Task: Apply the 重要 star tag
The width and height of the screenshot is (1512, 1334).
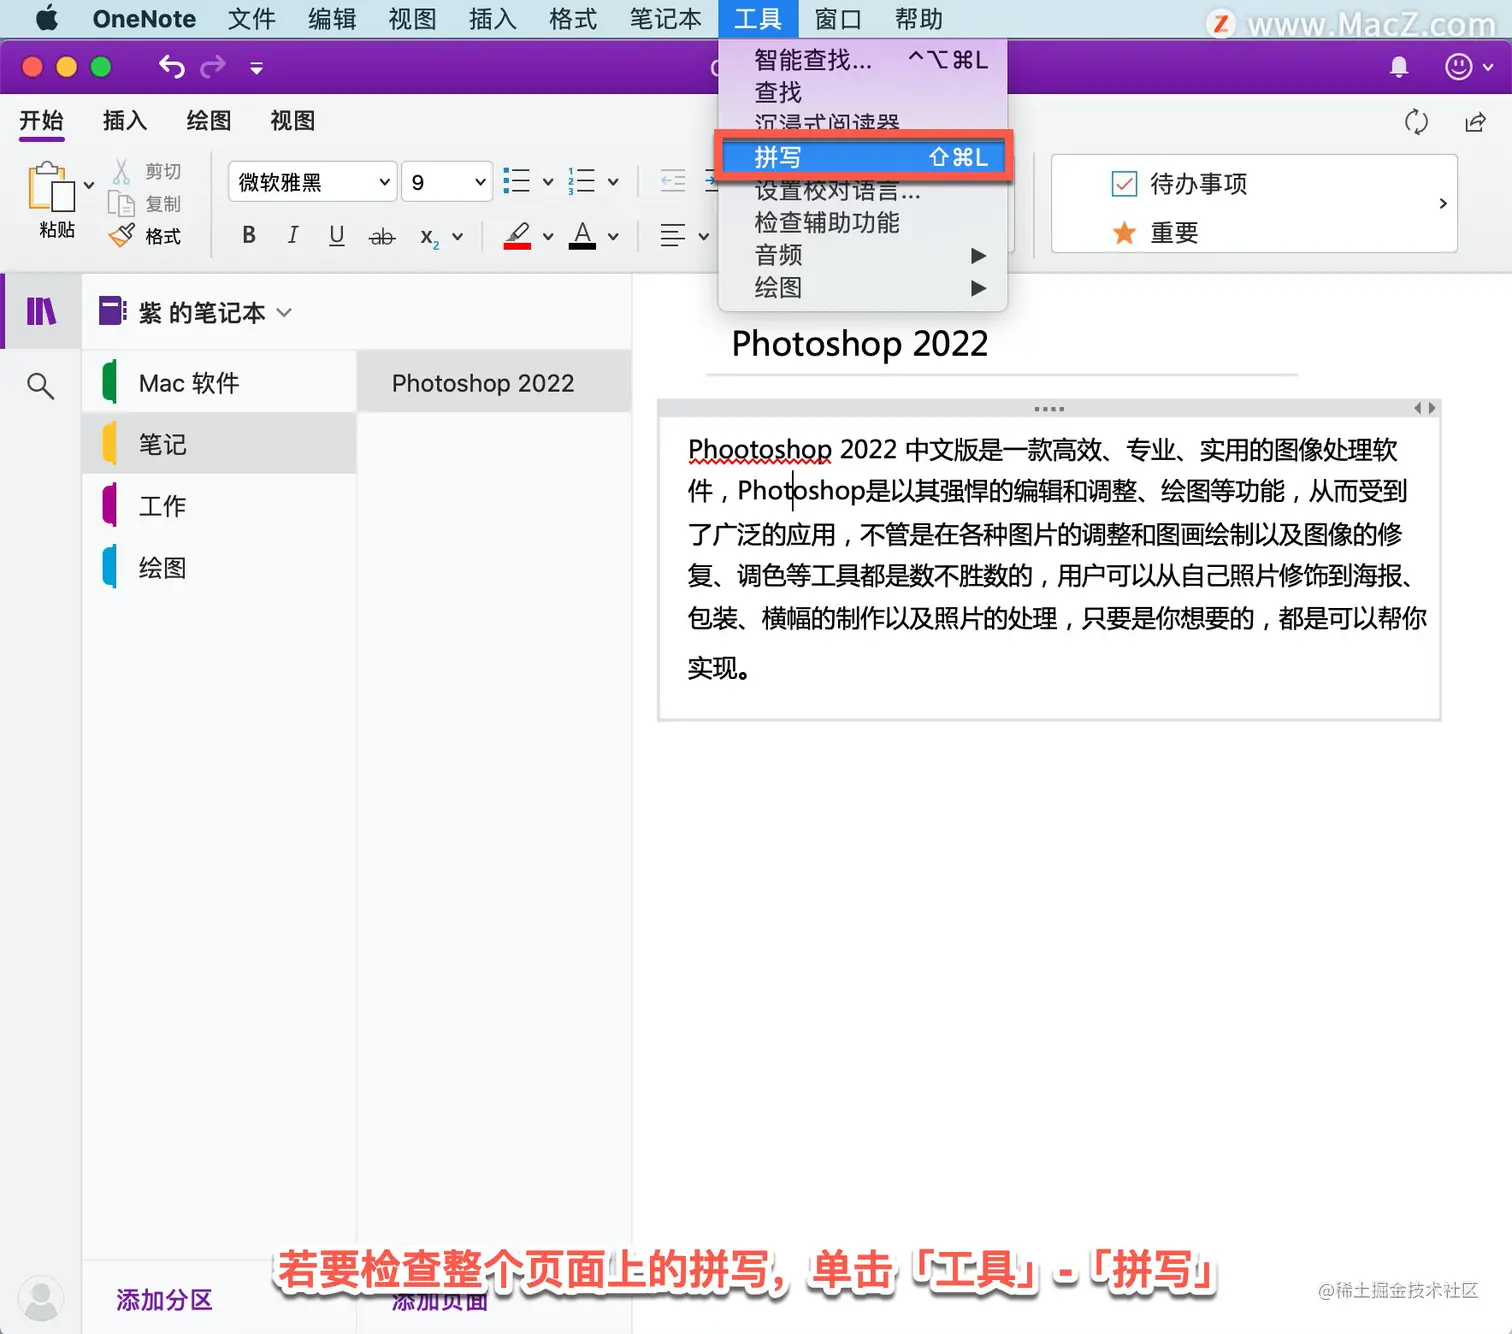Action: tap(1155, 233)
